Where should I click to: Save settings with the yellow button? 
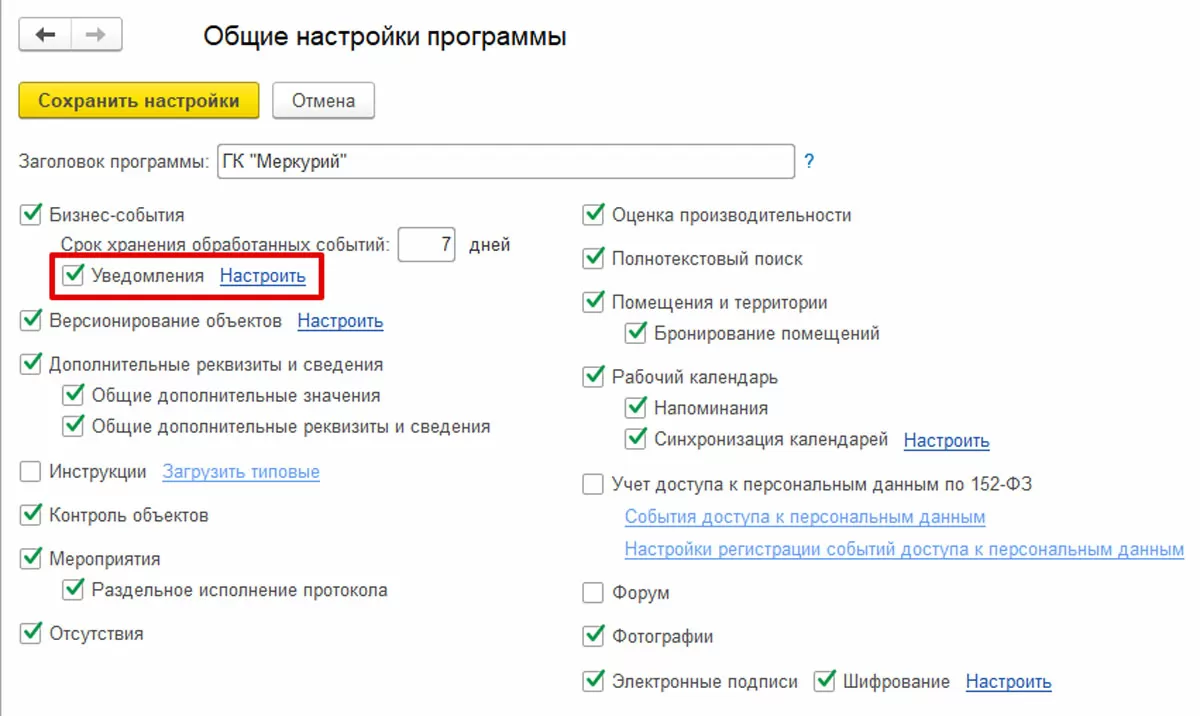(x=138, y=100)
